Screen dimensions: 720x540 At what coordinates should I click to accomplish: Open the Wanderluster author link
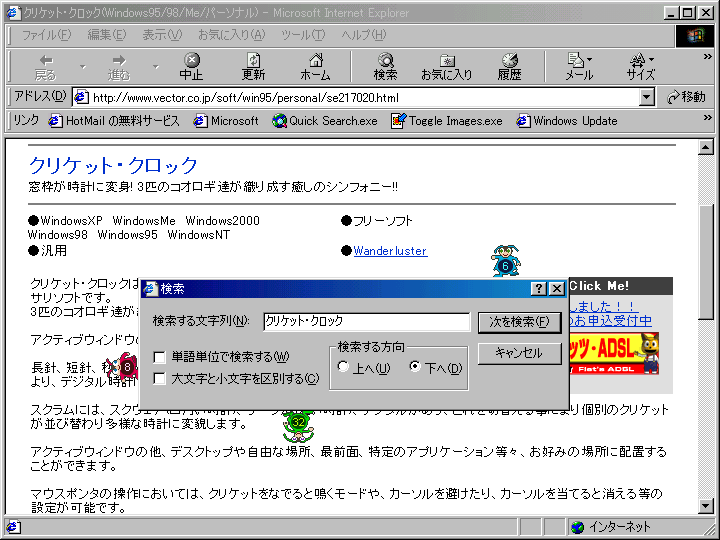390,251
